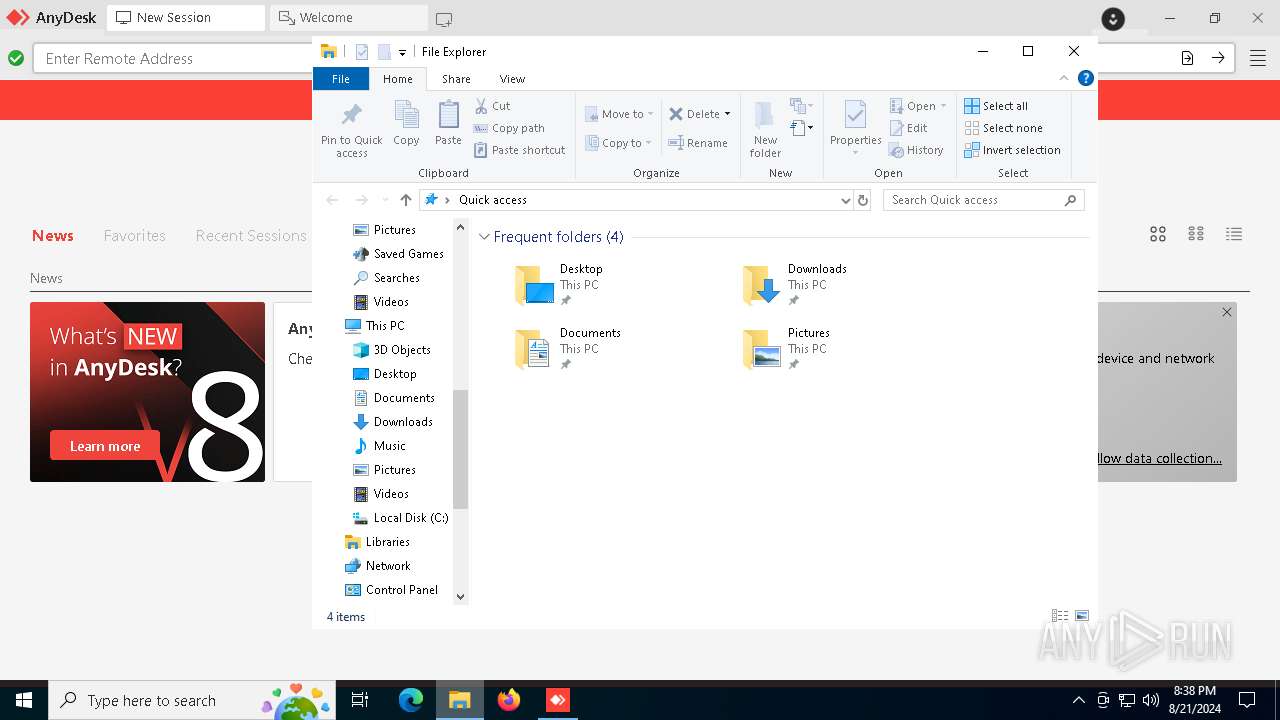Screen dimensions: 1280x720
Task: Select the Home ribbon tab
Action: pos(397,78)
